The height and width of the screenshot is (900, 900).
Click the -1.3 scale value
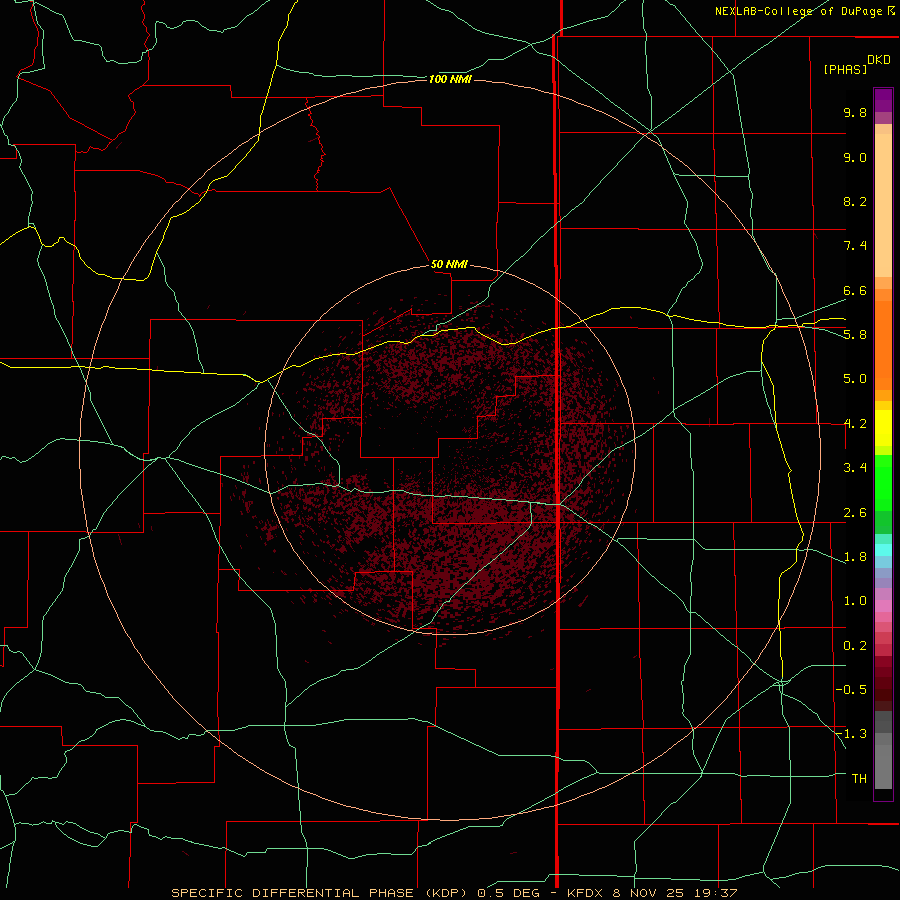point(851,734)
